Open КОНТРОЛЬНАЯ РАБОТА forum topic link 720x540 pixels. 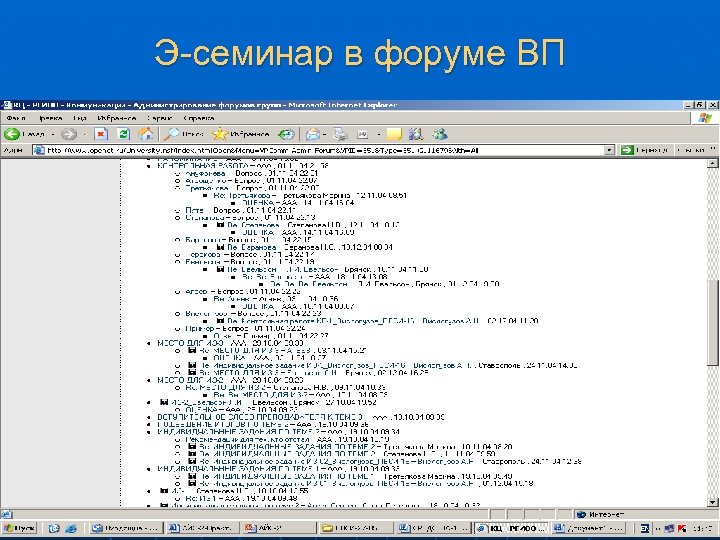tap(203, 166)
